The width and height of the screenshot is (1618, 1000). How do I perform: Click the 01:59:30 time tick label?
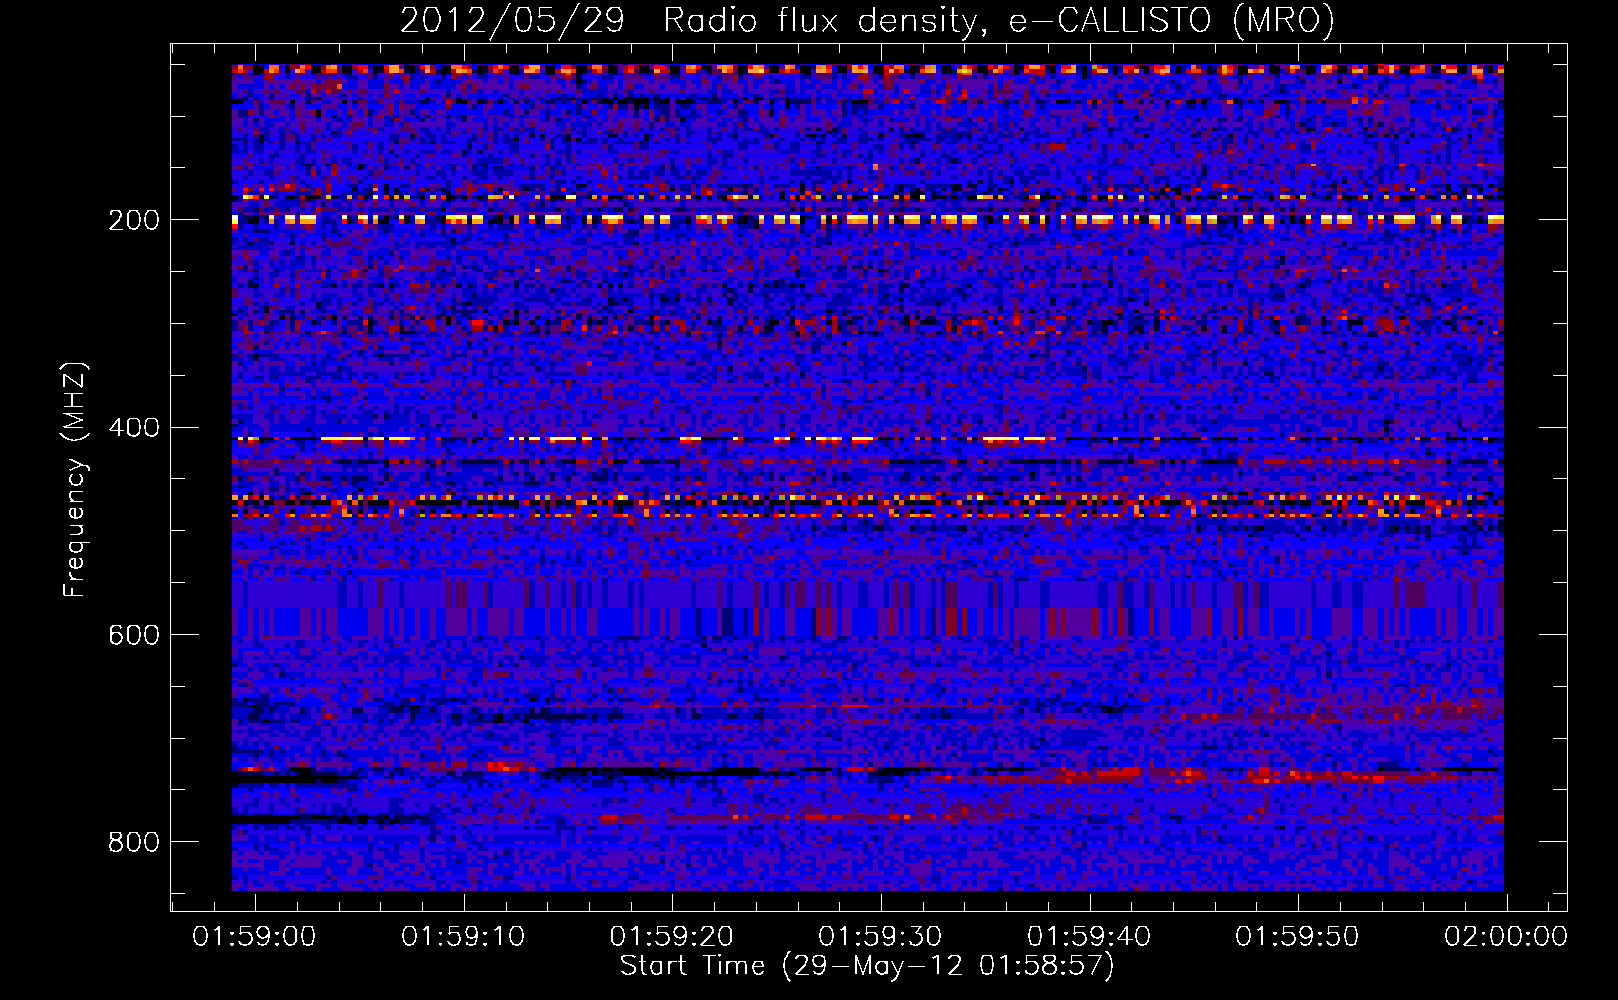coord(880,937)
